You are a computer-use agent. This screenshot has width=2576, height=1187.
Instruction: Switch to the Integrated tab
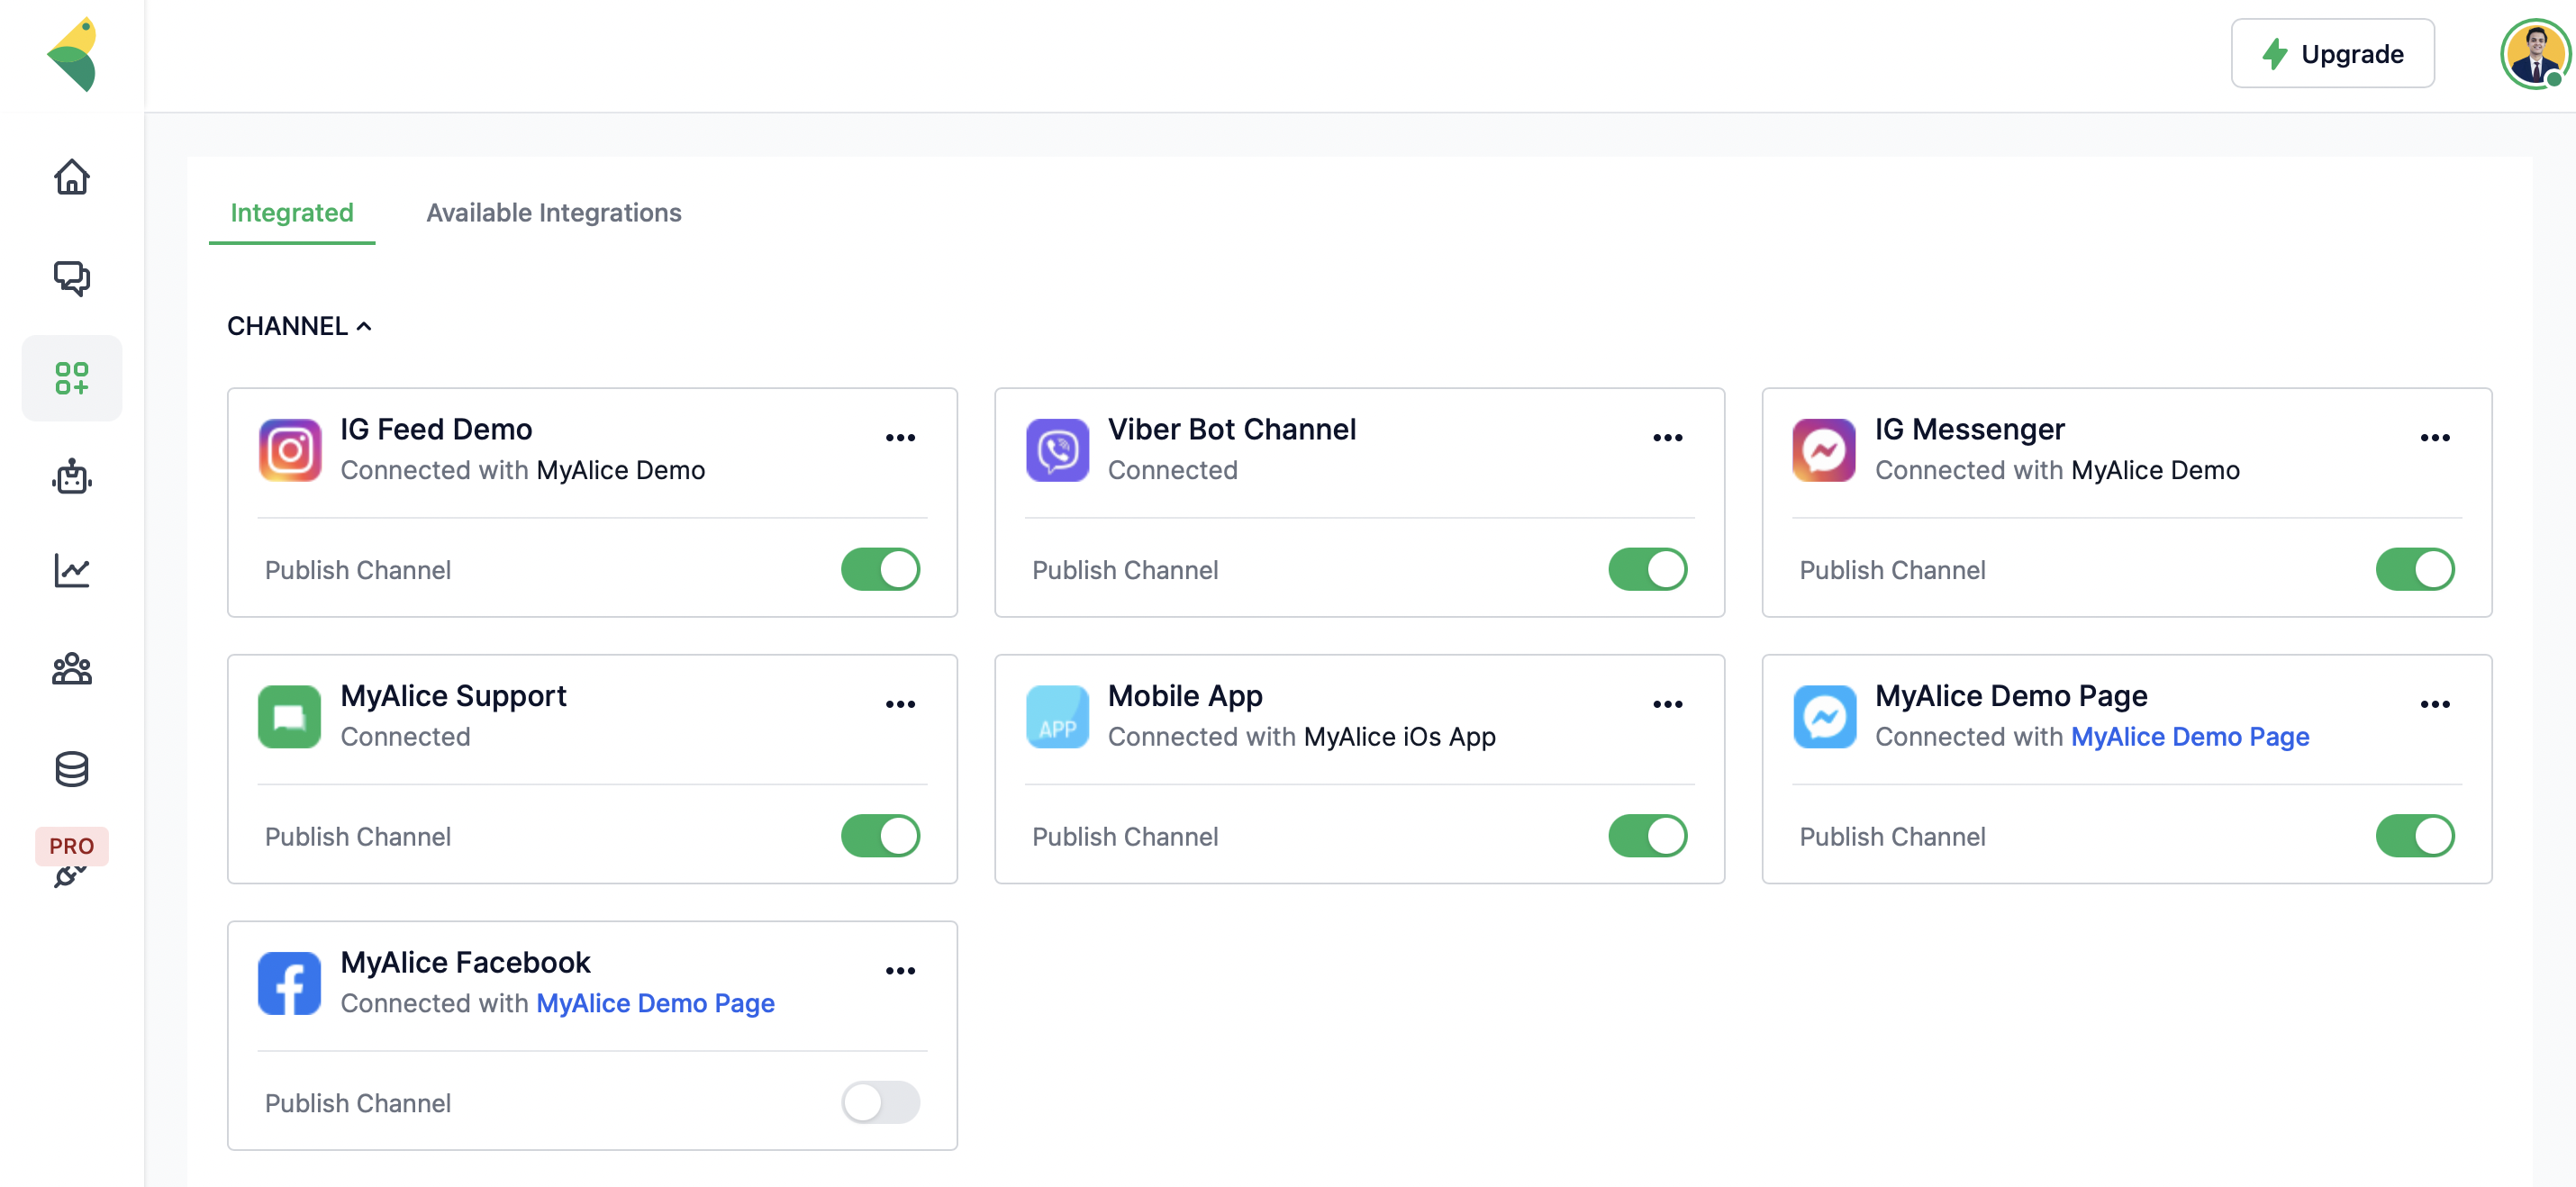click(292, 212)
